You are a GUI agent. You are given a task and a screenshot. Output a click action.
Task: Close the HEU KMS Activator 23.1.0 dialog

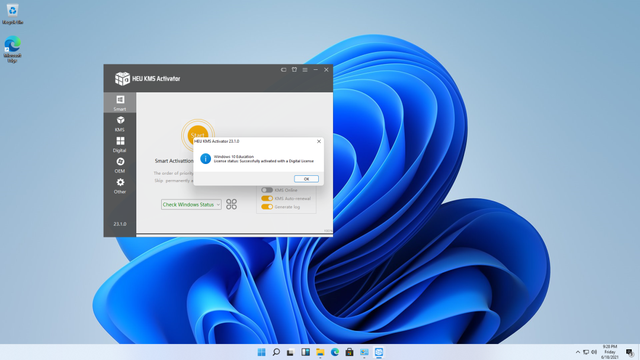[x=319, y=141]
